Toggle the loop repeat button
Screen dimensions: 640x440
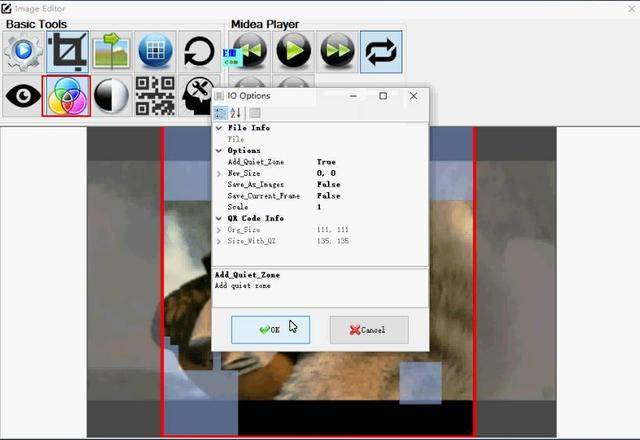click(x=381, y=52)
